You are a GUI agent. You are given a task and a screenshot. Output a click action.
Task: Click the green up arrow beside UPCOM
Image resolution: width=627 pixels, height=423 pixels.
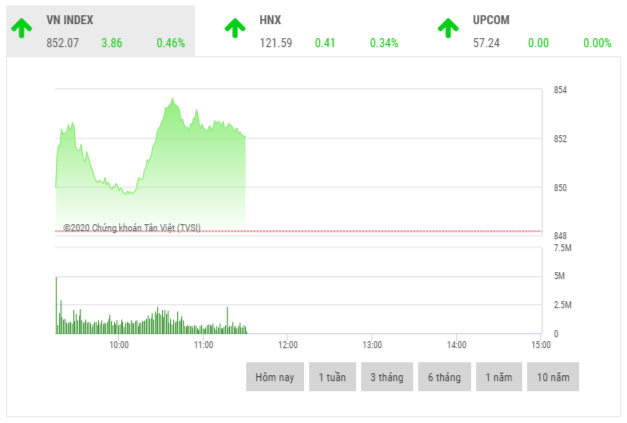[x=449, y=28]
